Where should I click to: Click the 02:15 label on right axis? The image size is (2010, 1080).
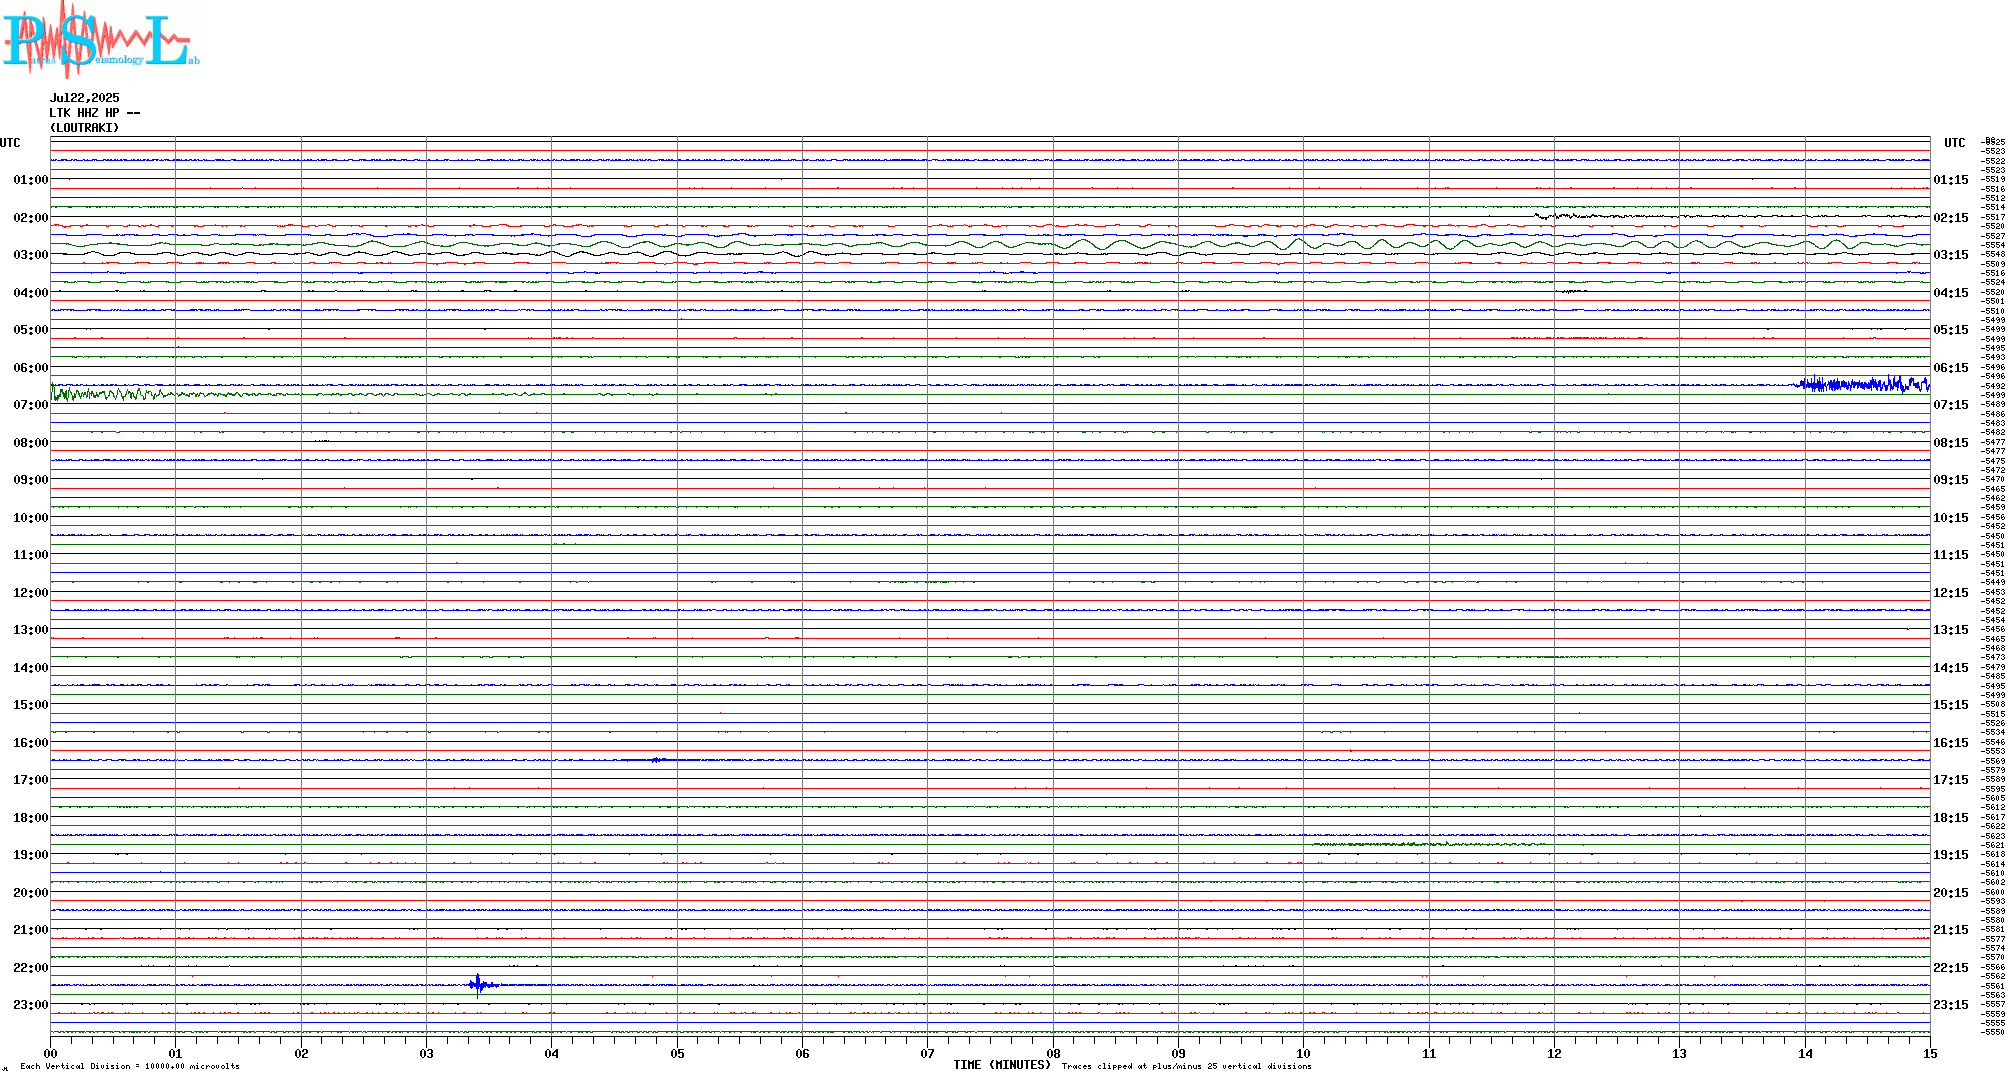tap(1951, 218)
